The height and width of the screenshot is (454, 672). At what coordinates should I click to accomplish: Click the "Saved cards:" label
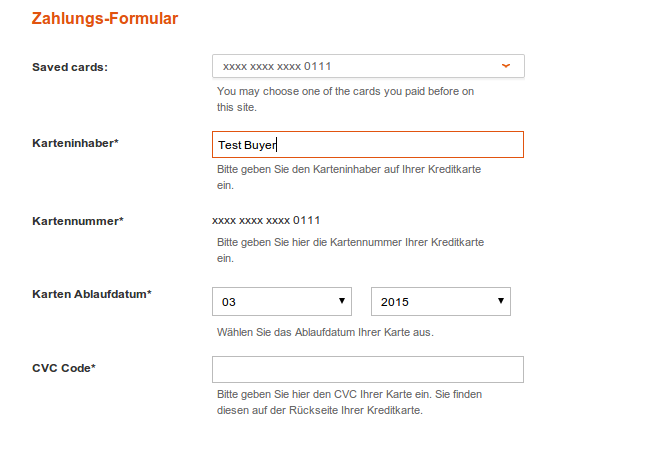tap(70, 67)
